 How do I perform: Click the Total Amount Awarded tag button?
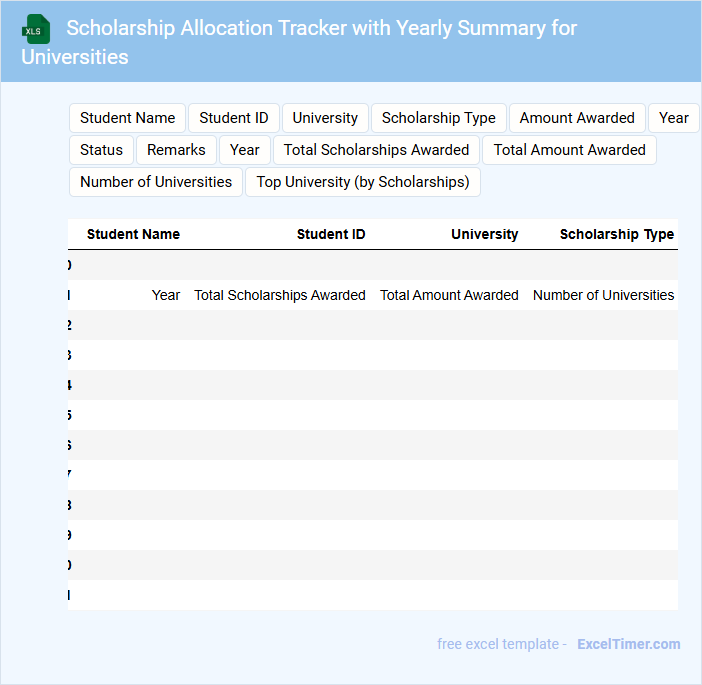tap(569, 150)
